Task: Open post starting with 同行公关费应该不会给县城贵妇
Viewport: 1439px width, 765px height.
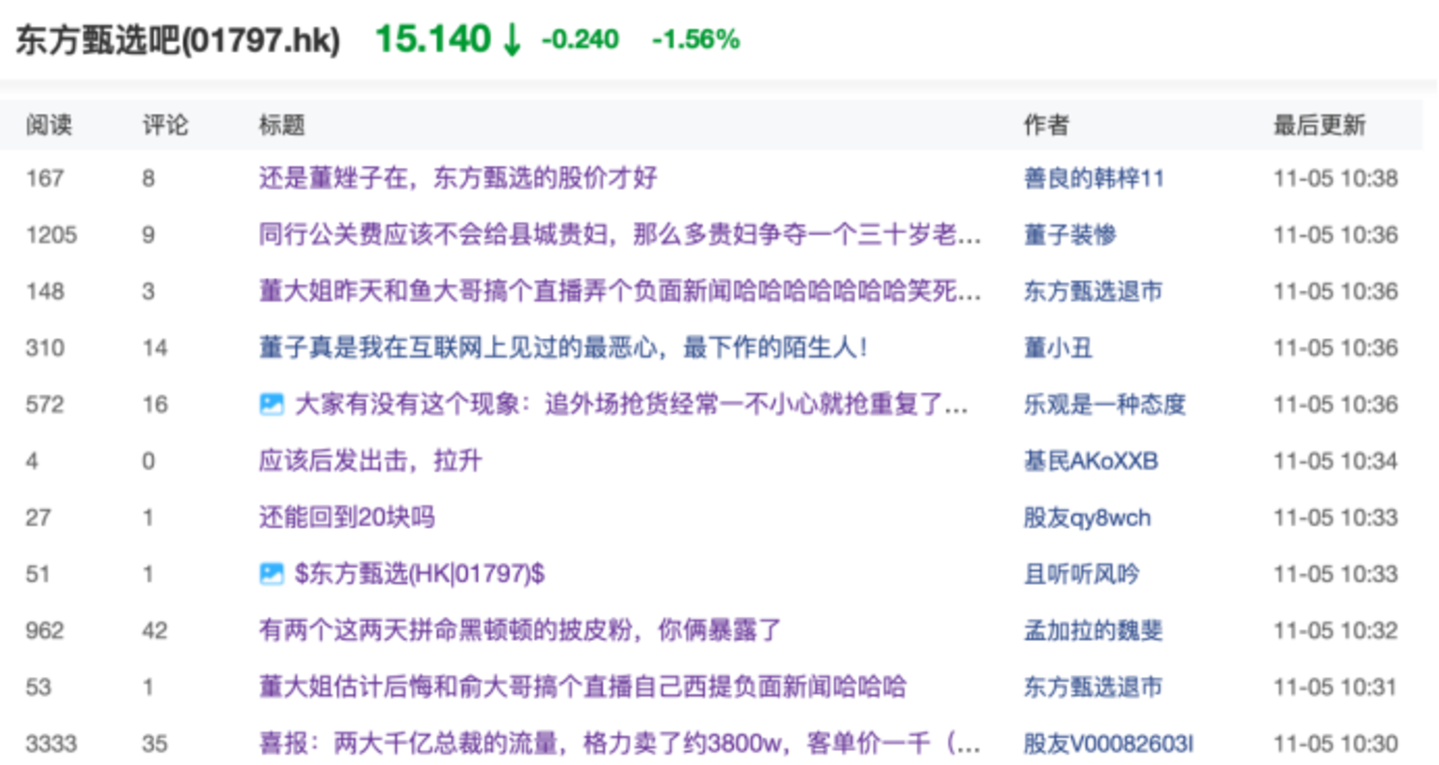Action: [x=619, y=235]
